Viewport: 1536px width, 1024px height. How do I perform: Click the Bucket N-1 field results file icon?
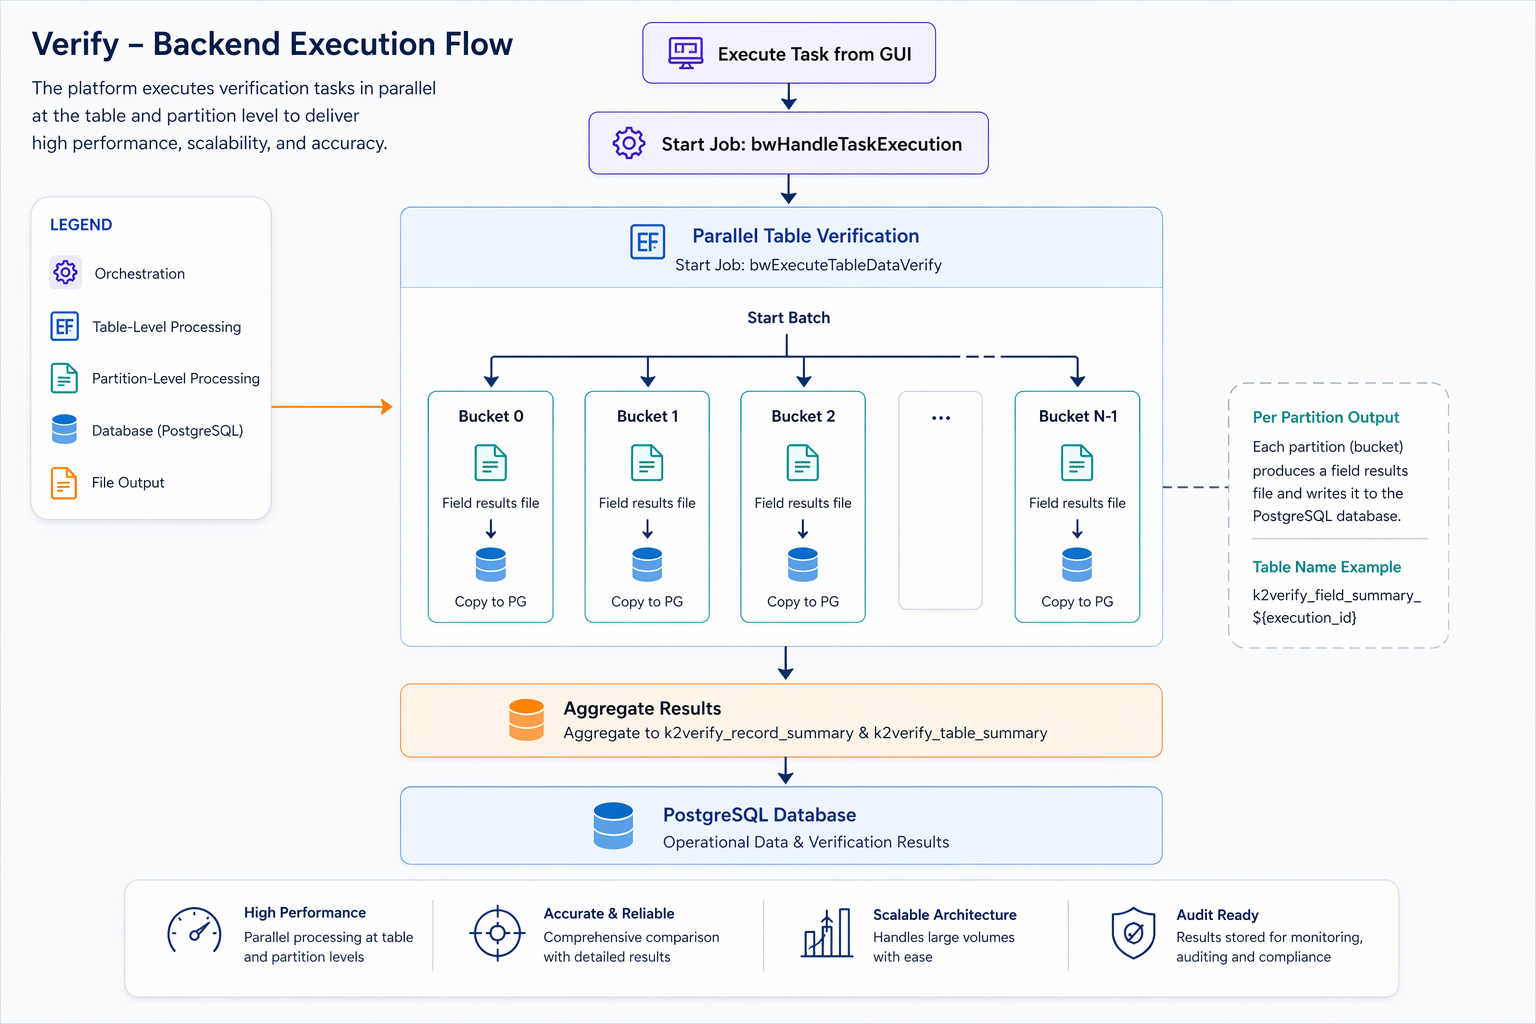[x=1077, y=463]
